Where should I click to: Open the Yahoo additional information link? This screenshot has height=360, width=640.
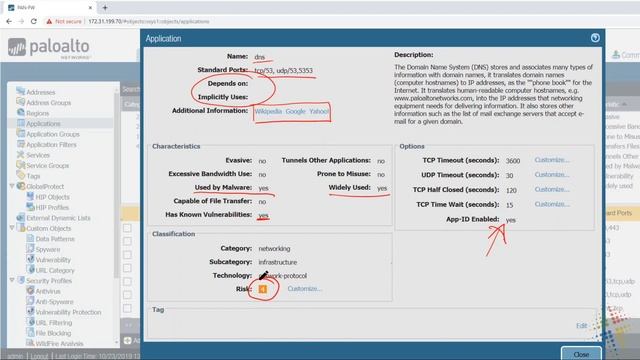click(319, 111)
